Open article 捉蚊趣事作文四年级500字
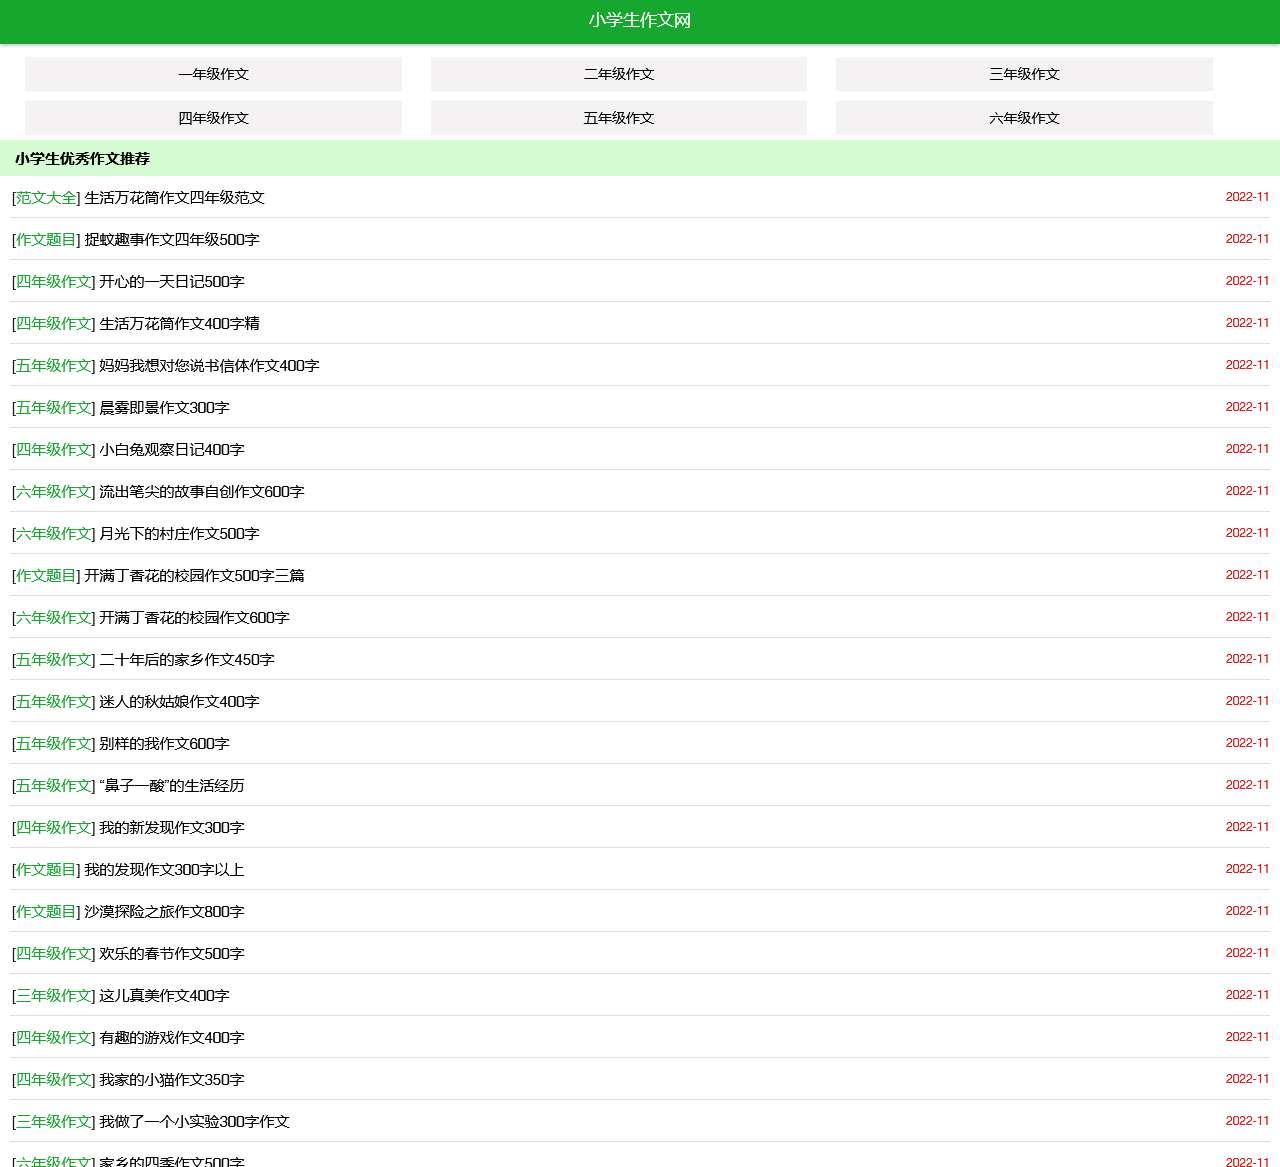 (172, 240)
